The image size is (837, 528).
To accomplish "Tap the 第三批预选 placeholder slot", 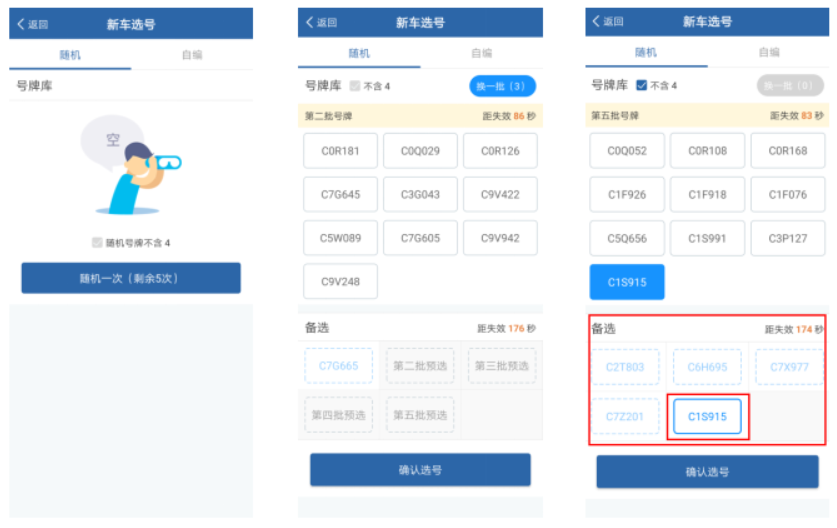I will click(x=500, y=366).
